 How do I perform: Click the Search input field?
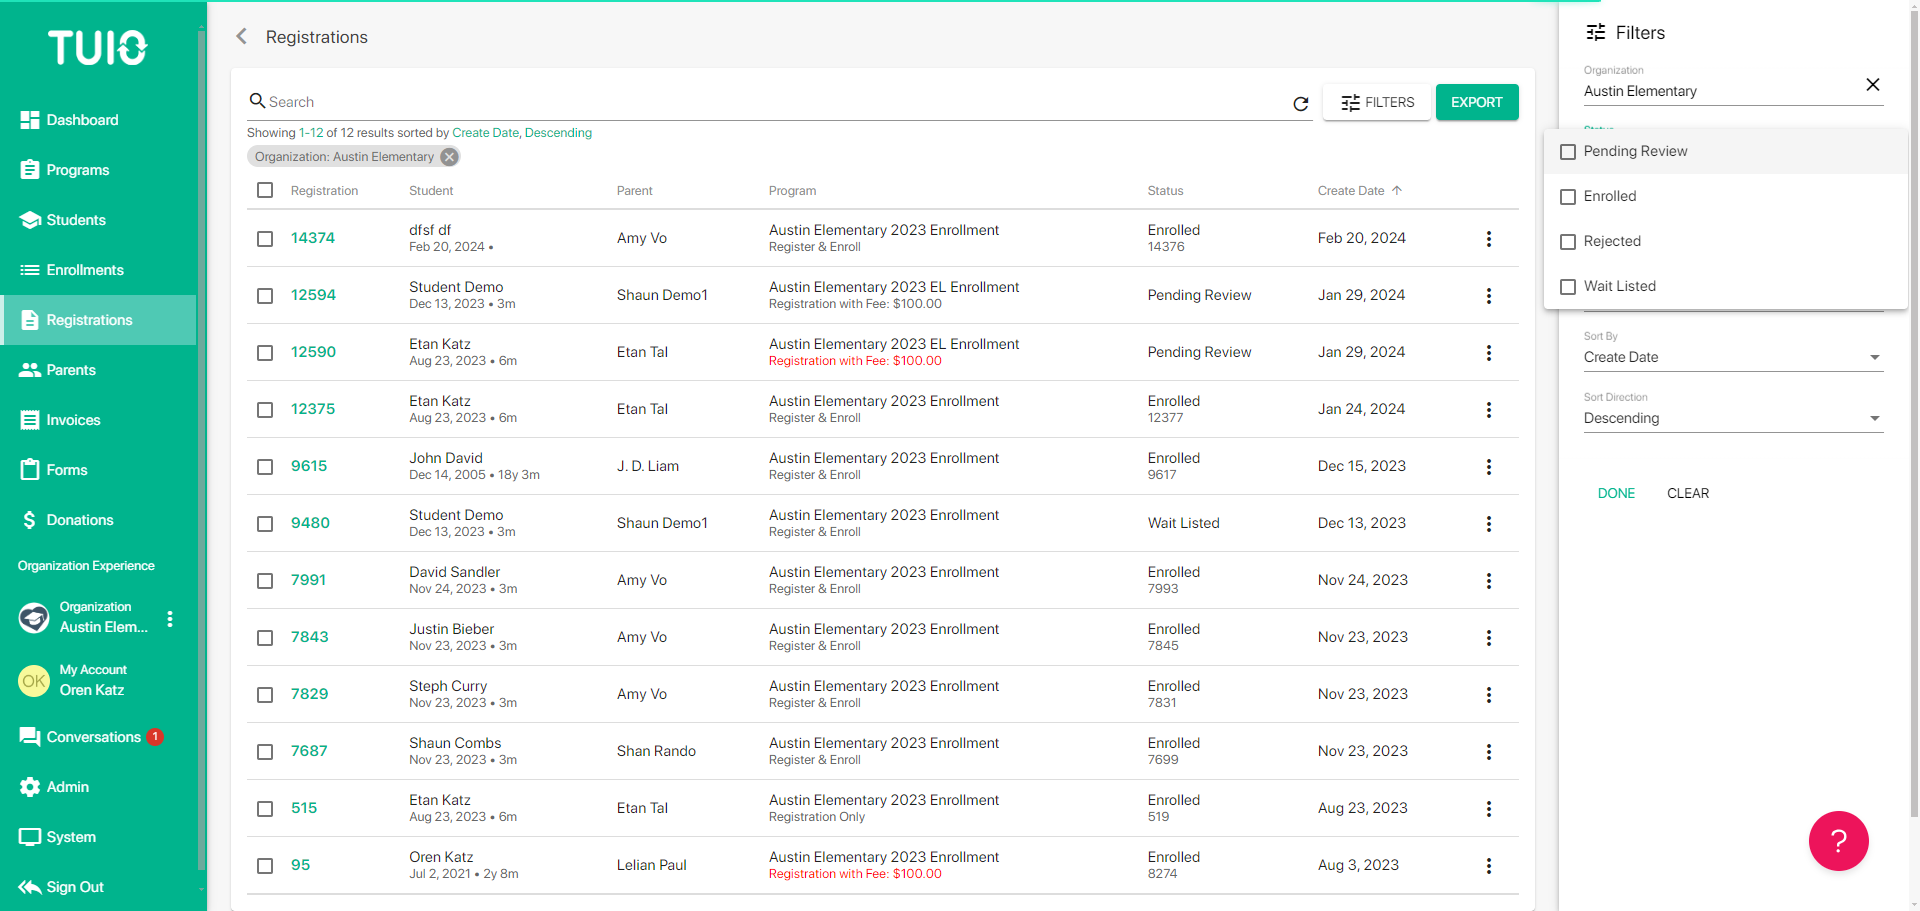[770, 102]
